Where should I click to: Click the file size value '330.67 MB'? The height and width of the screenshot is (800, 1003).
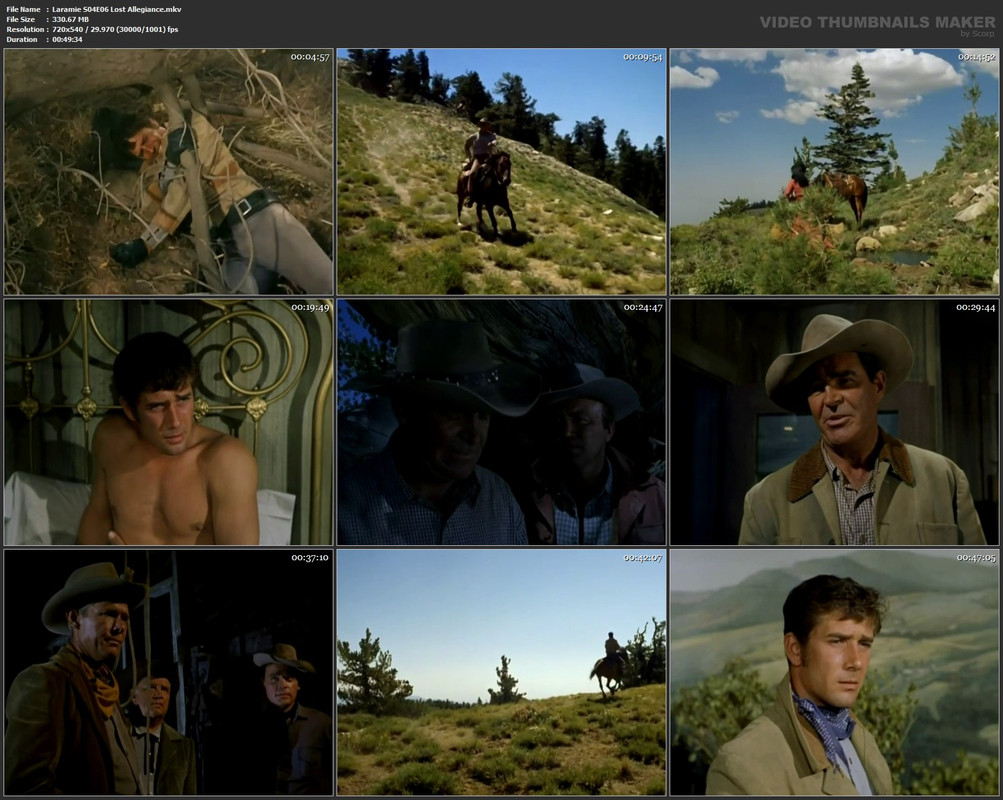click(x=71, y=20)
